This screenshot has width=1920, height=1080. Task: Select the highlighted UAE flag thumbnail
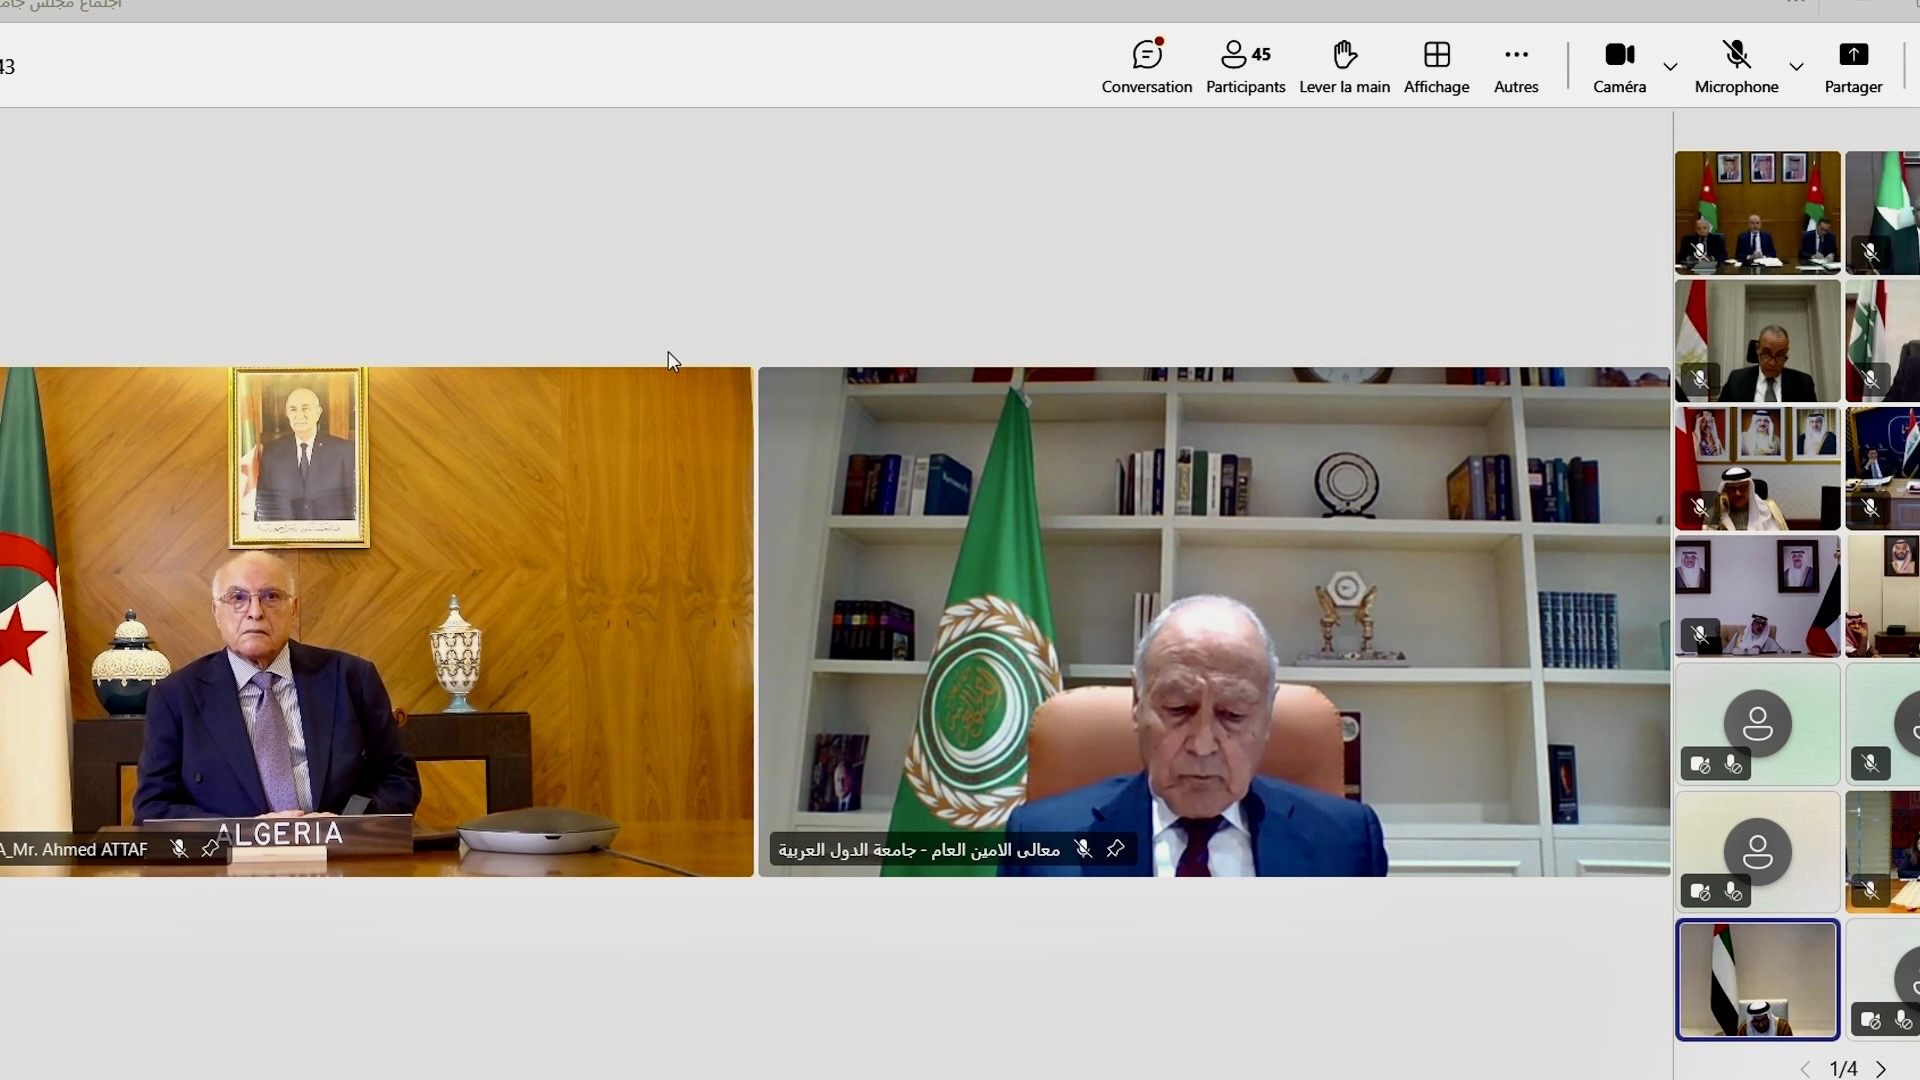pos(1757,979)
